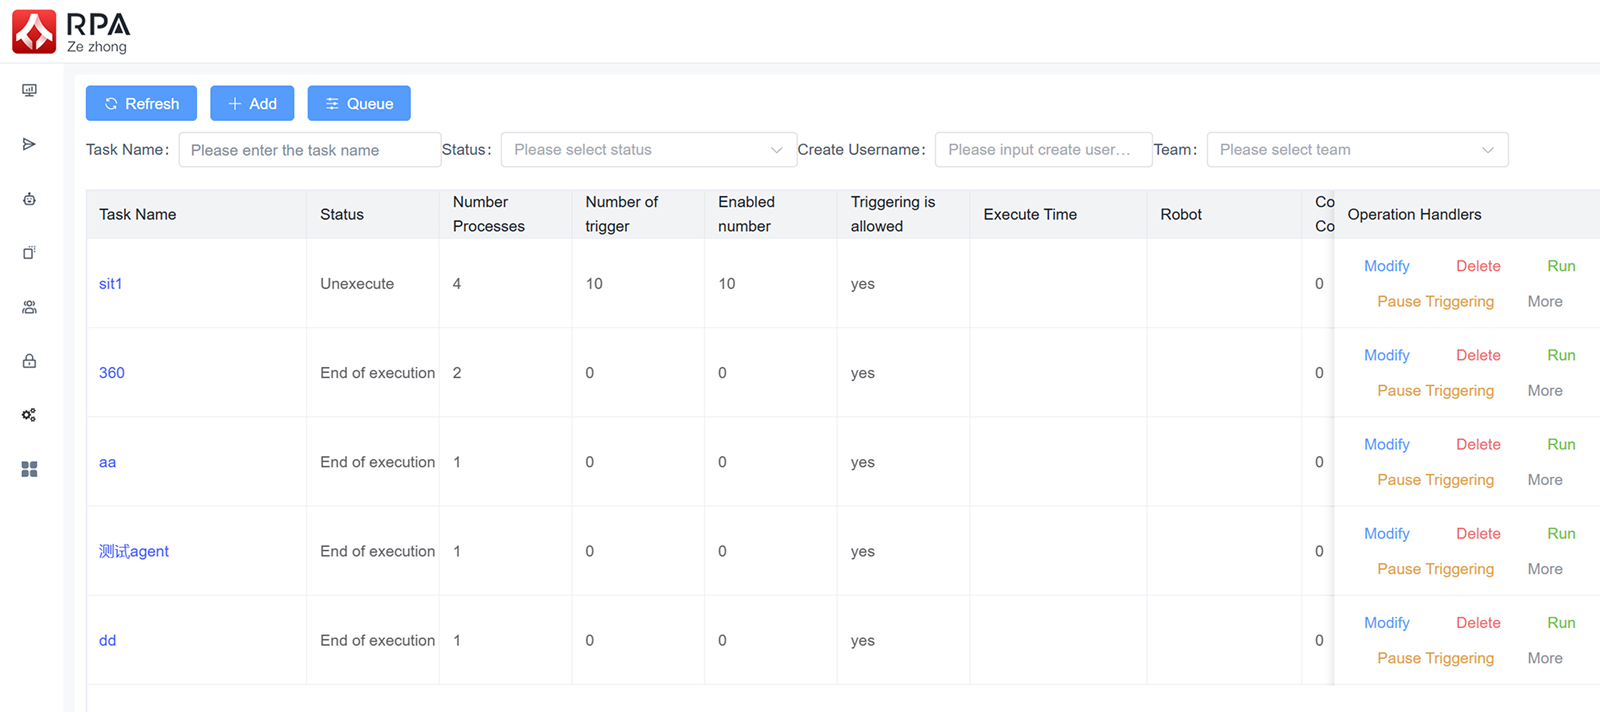Open the send/tasks arrow sidebar icon
1600x712 pixels.
coord(29,144)
